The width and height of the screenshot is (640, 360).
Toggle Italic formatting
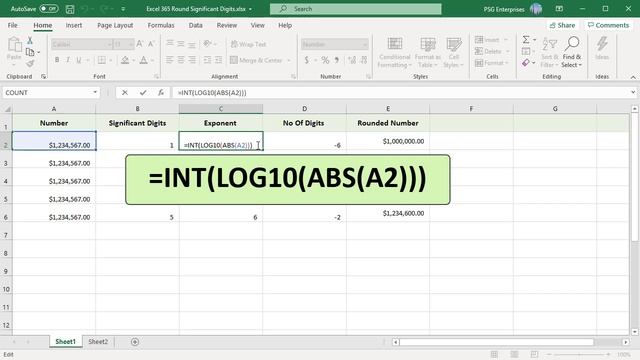[x=68, y=60]
